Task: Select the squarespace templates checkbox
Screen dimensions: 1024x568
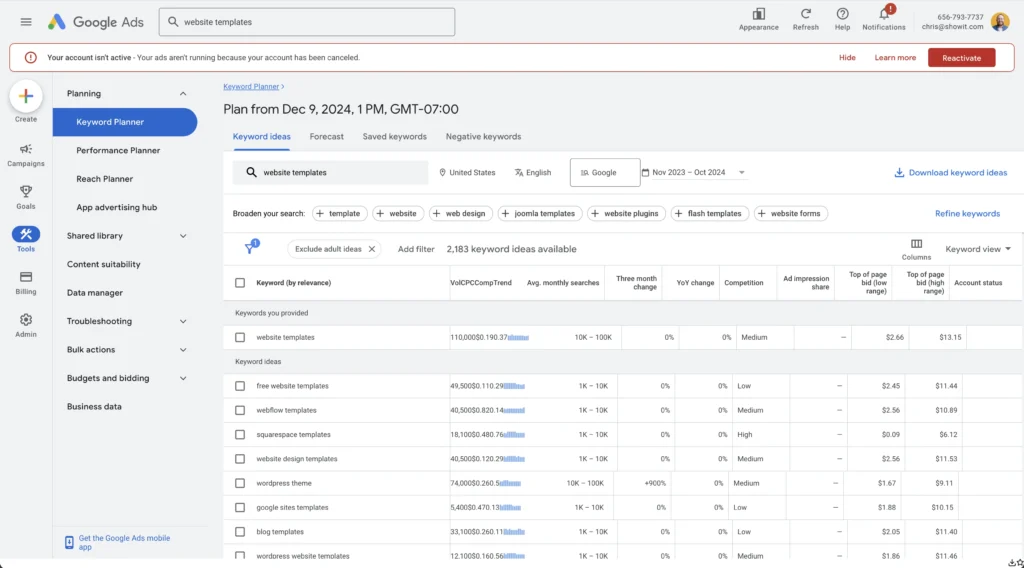Action: pyautogui.click(x=240, y=435)
